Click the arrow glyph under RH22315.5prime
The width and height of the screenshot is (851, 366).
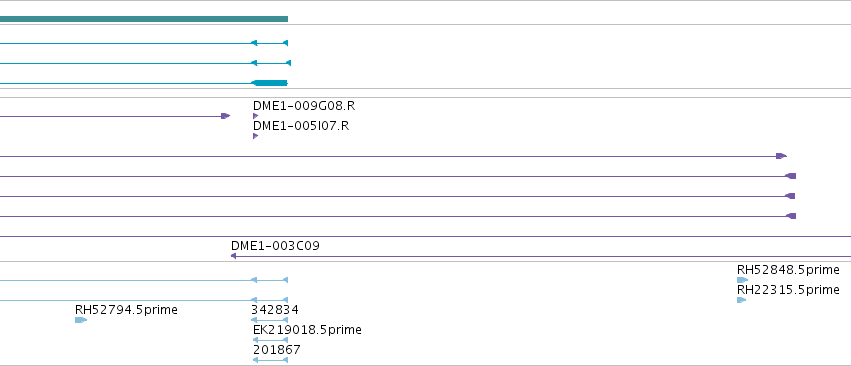tap(741, 300)
